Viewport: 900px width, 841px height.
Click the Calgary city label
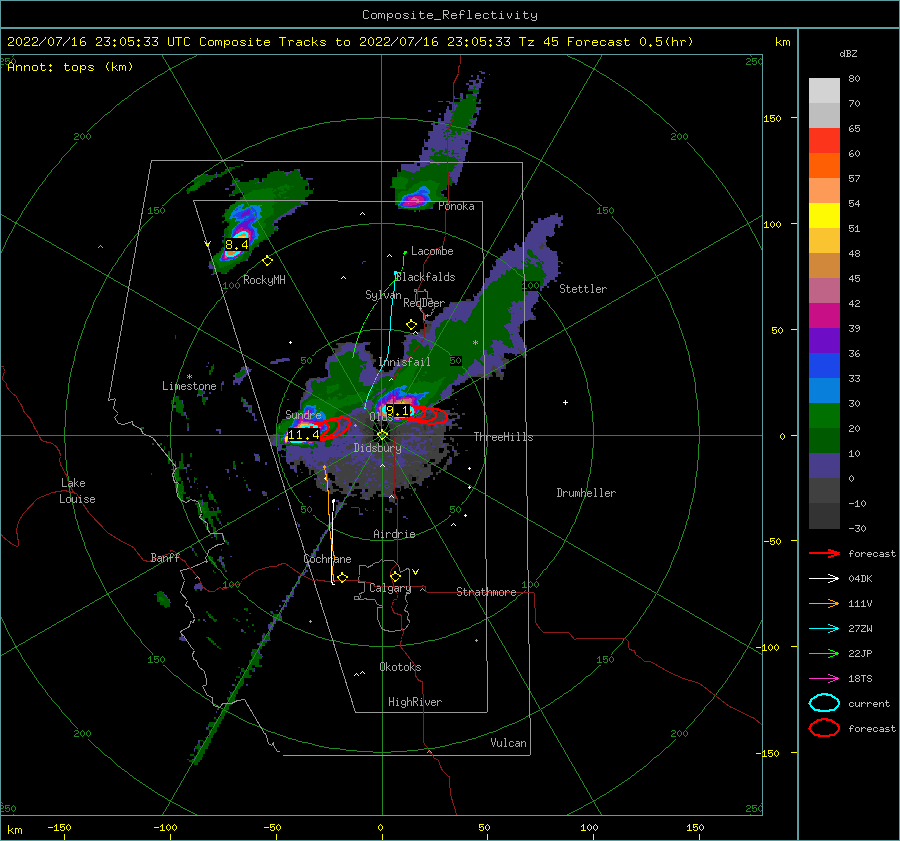pos(390,588)
